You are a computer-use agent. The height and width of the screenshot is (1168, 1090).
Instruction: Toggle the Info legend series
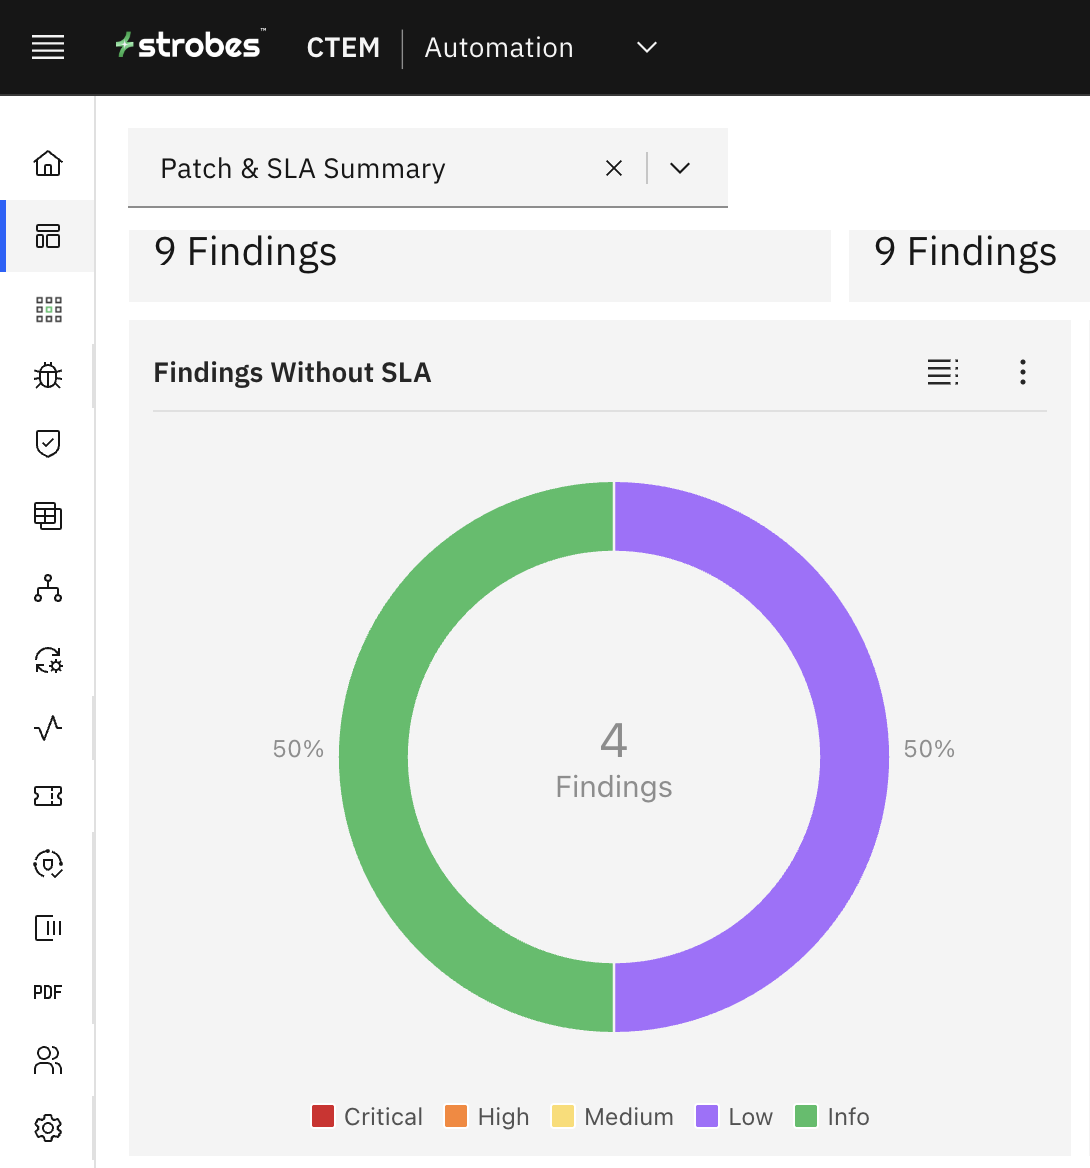point(832,1116)
